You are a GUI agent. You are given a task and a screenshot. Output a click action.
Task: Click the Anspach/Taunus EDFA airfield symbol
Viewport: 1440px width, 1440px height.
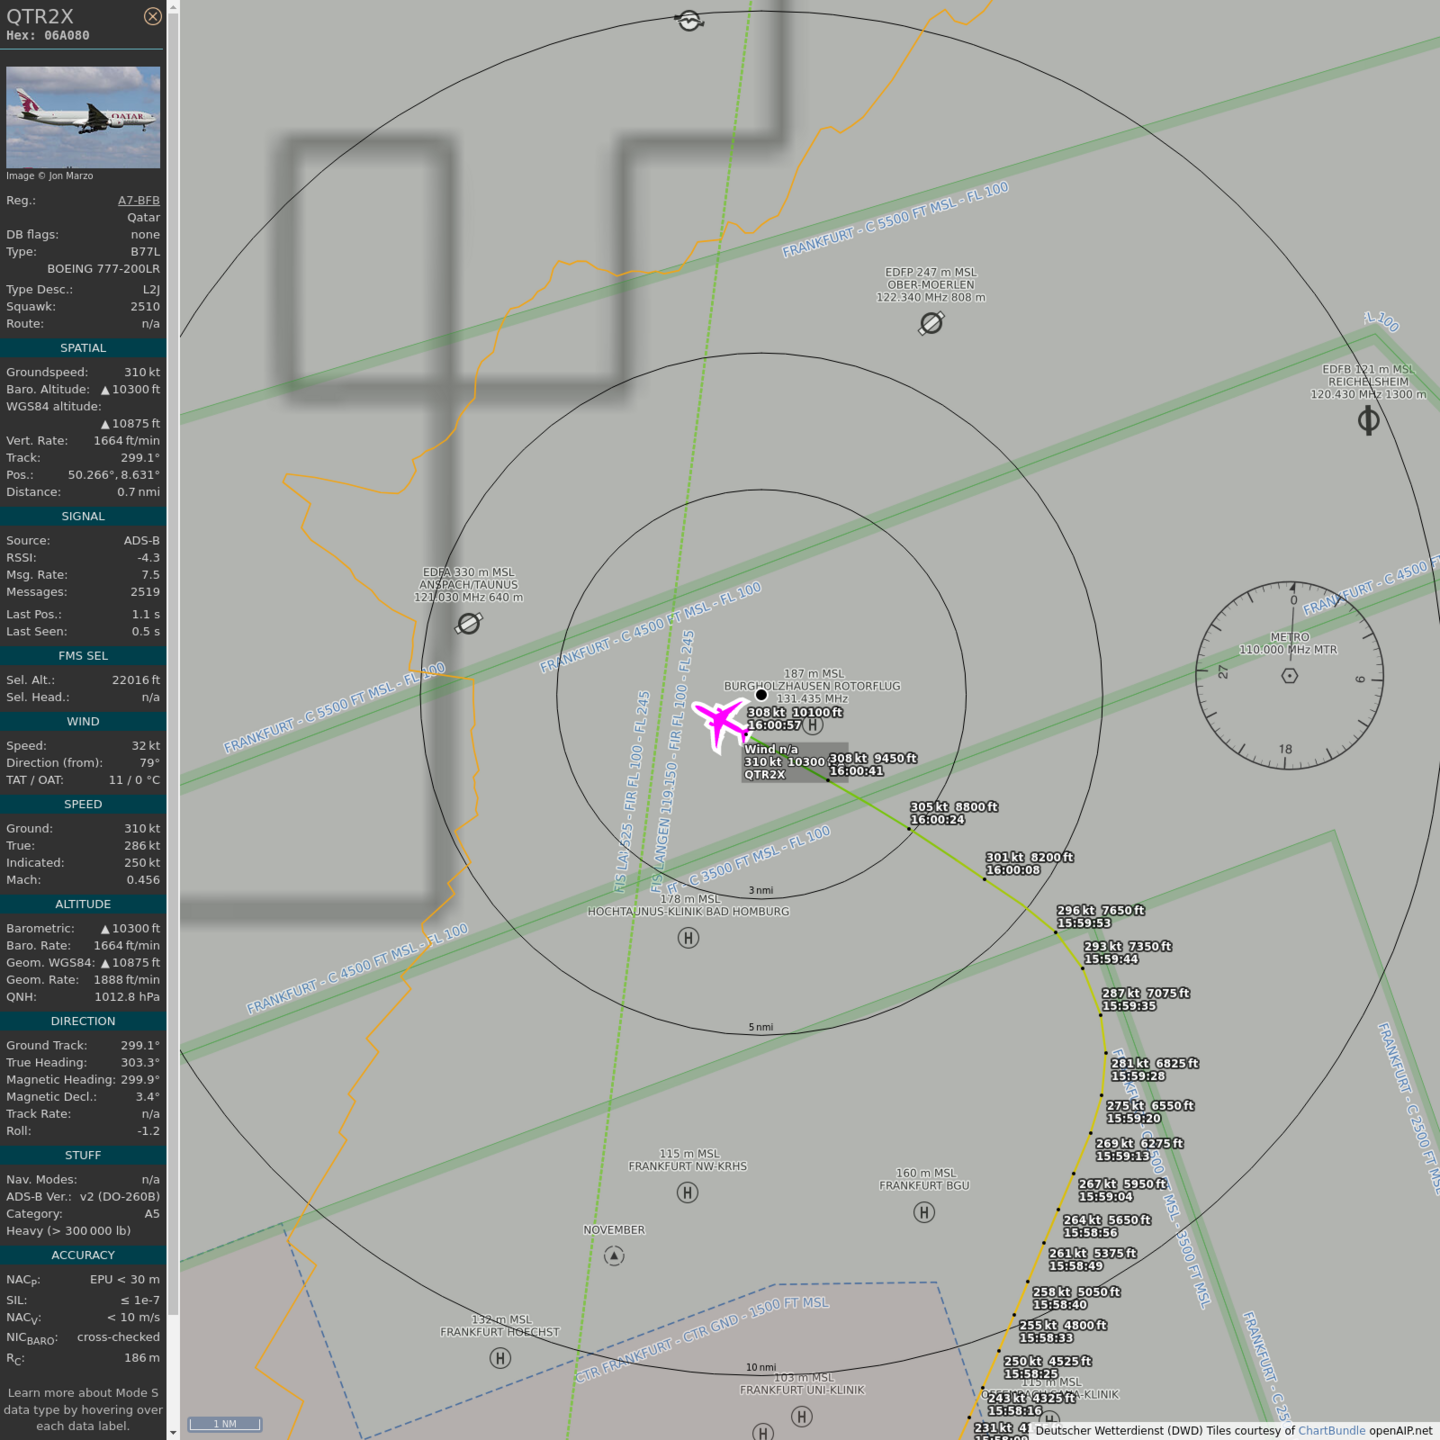[469, 624]
